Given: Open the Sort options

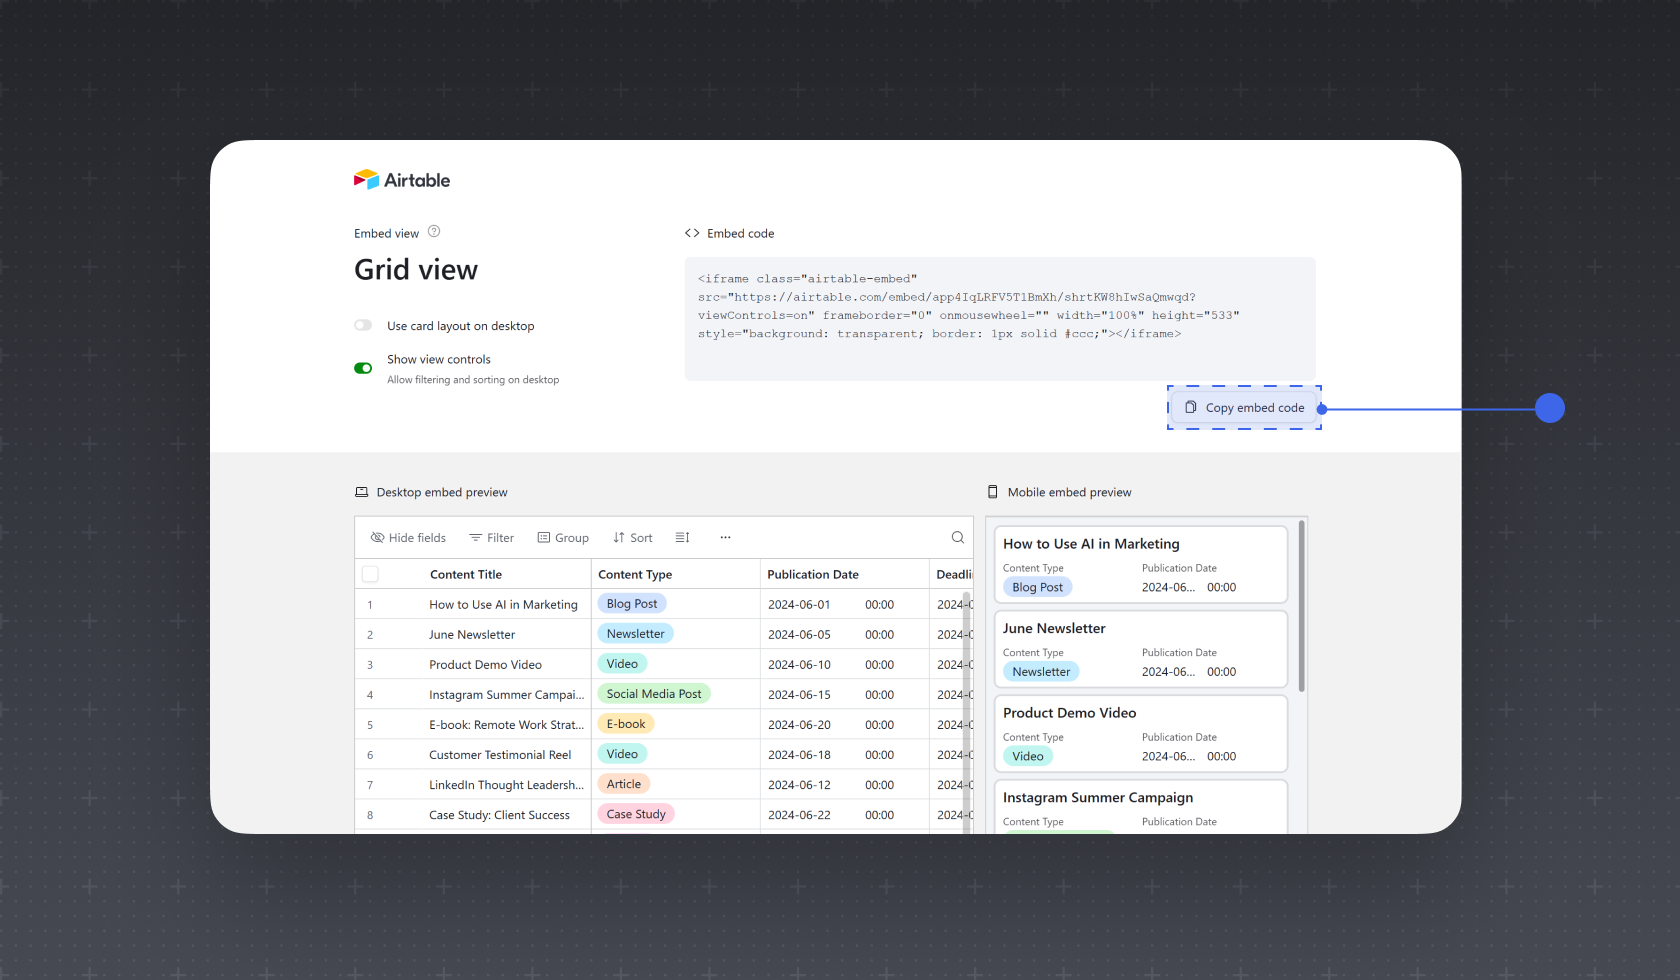Looking at the screenshot, I should tap(633, 538).
